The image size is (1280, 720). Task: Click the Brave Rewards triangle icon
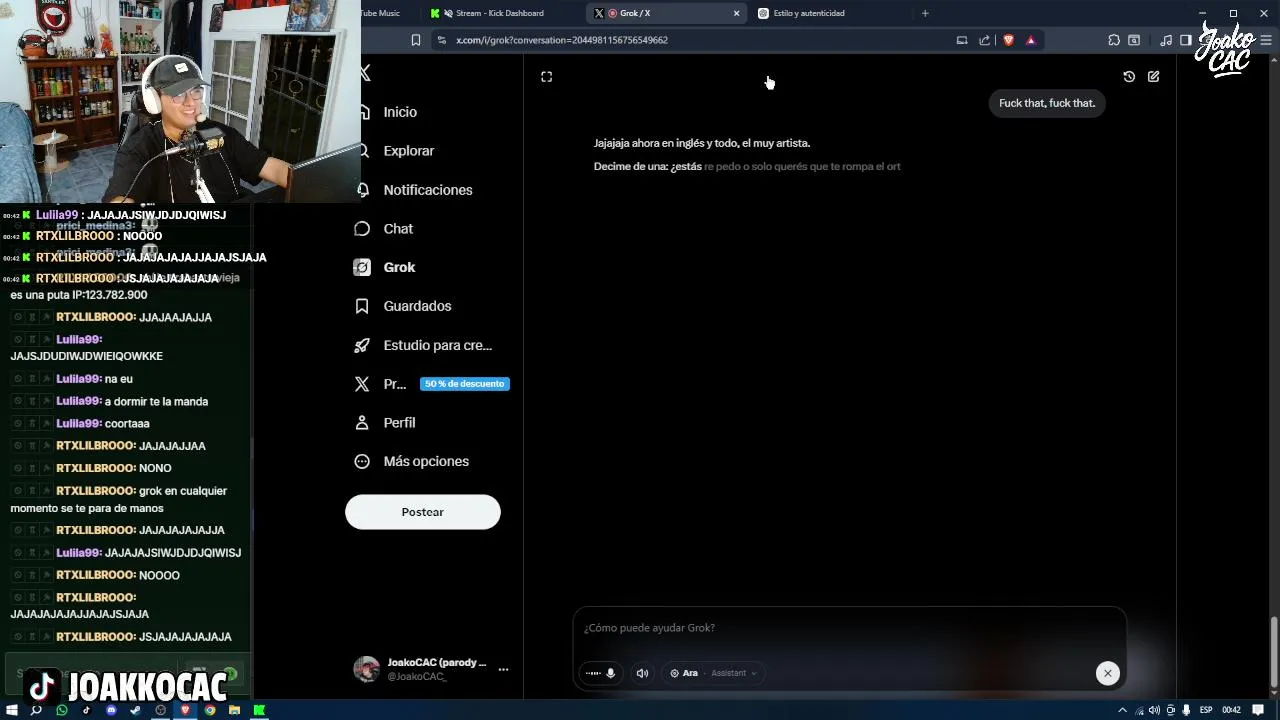point(1031,40)
